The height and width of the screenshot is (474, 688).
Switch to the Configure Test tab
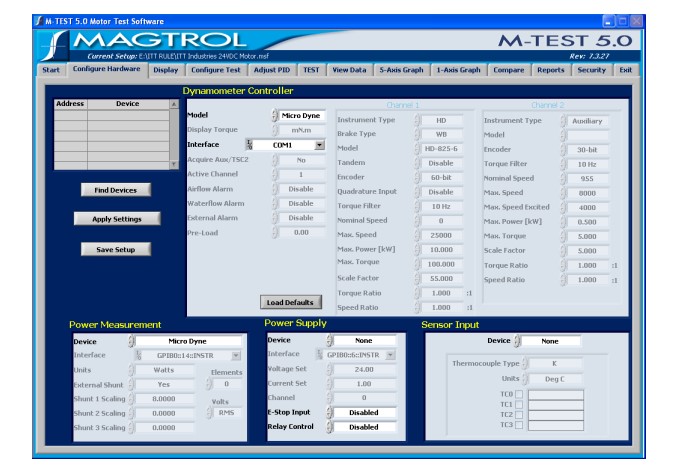(x=216, y=70)
